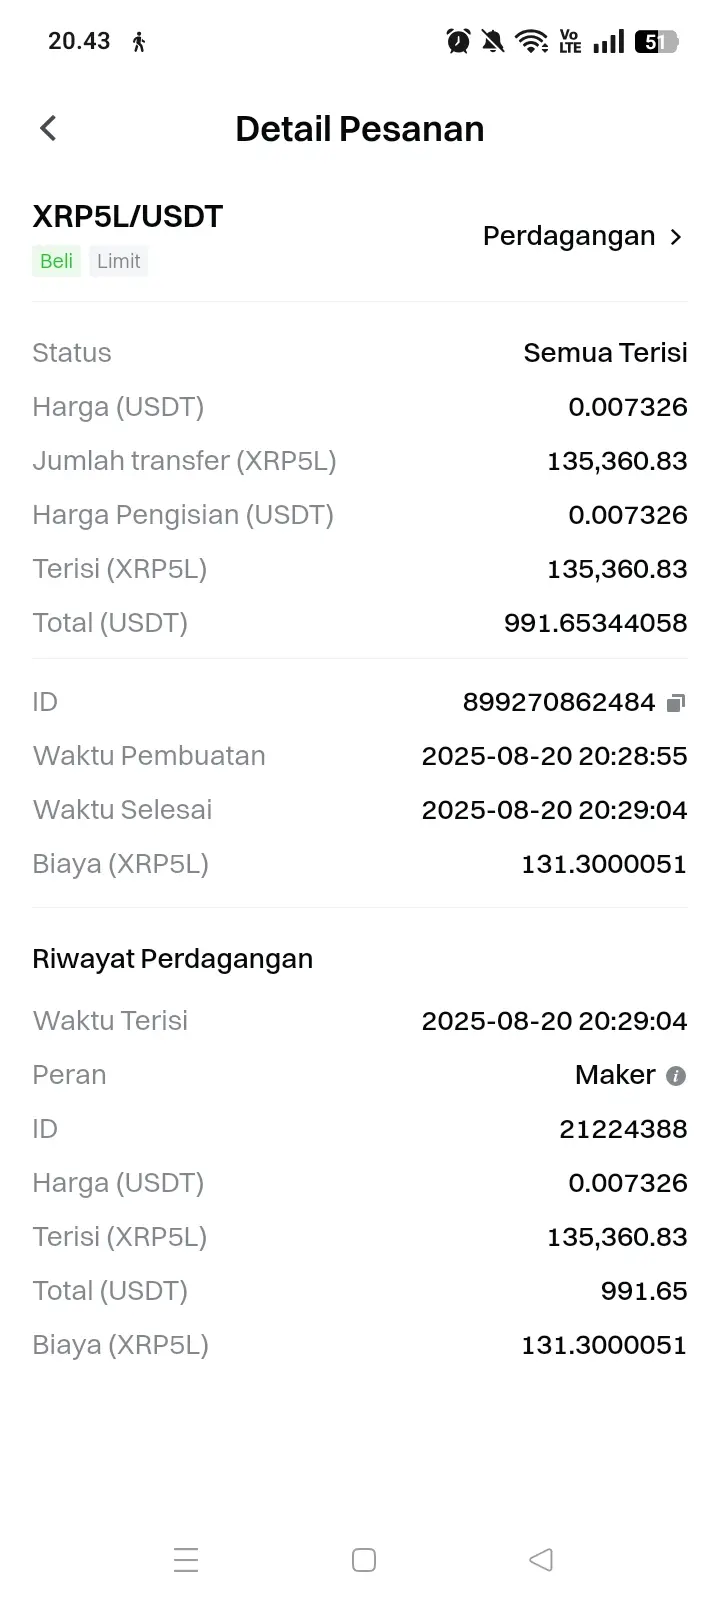720x1604 pixels.
Task: Tap Android back triangle button
Action: [540, 1559]
